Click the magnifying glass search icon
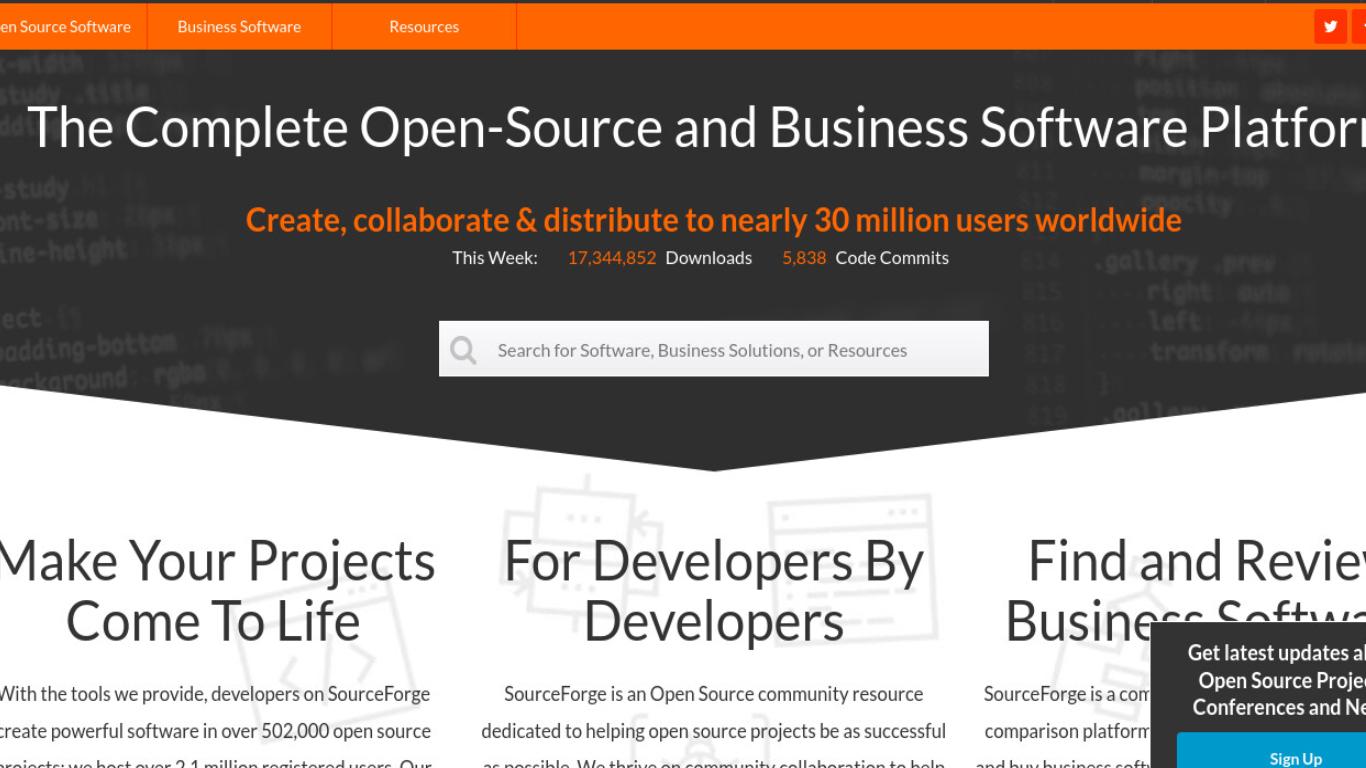 [x=463, y=350]
